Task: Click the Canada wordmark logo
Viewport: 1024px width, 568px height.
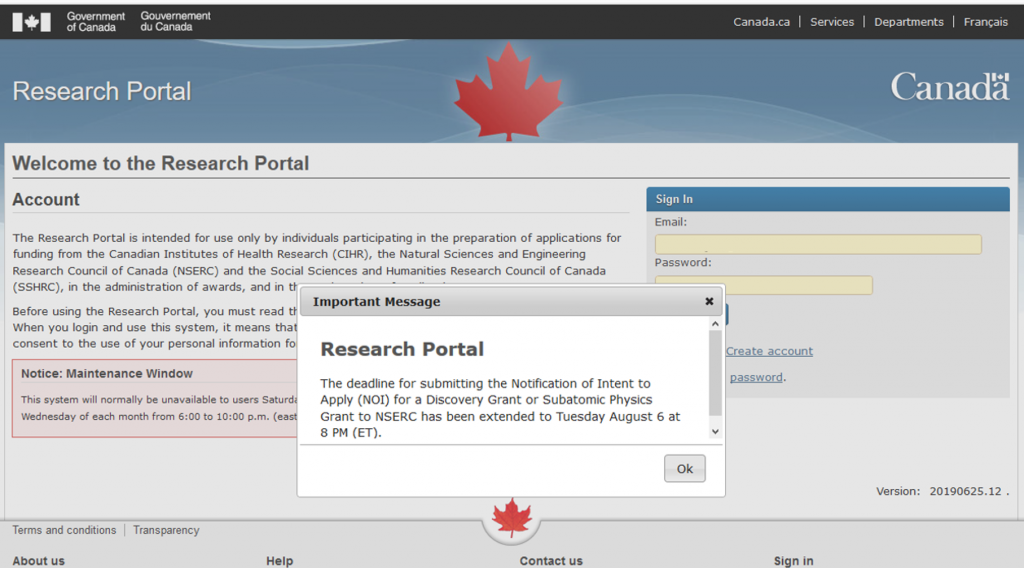Action: point(950,87)
